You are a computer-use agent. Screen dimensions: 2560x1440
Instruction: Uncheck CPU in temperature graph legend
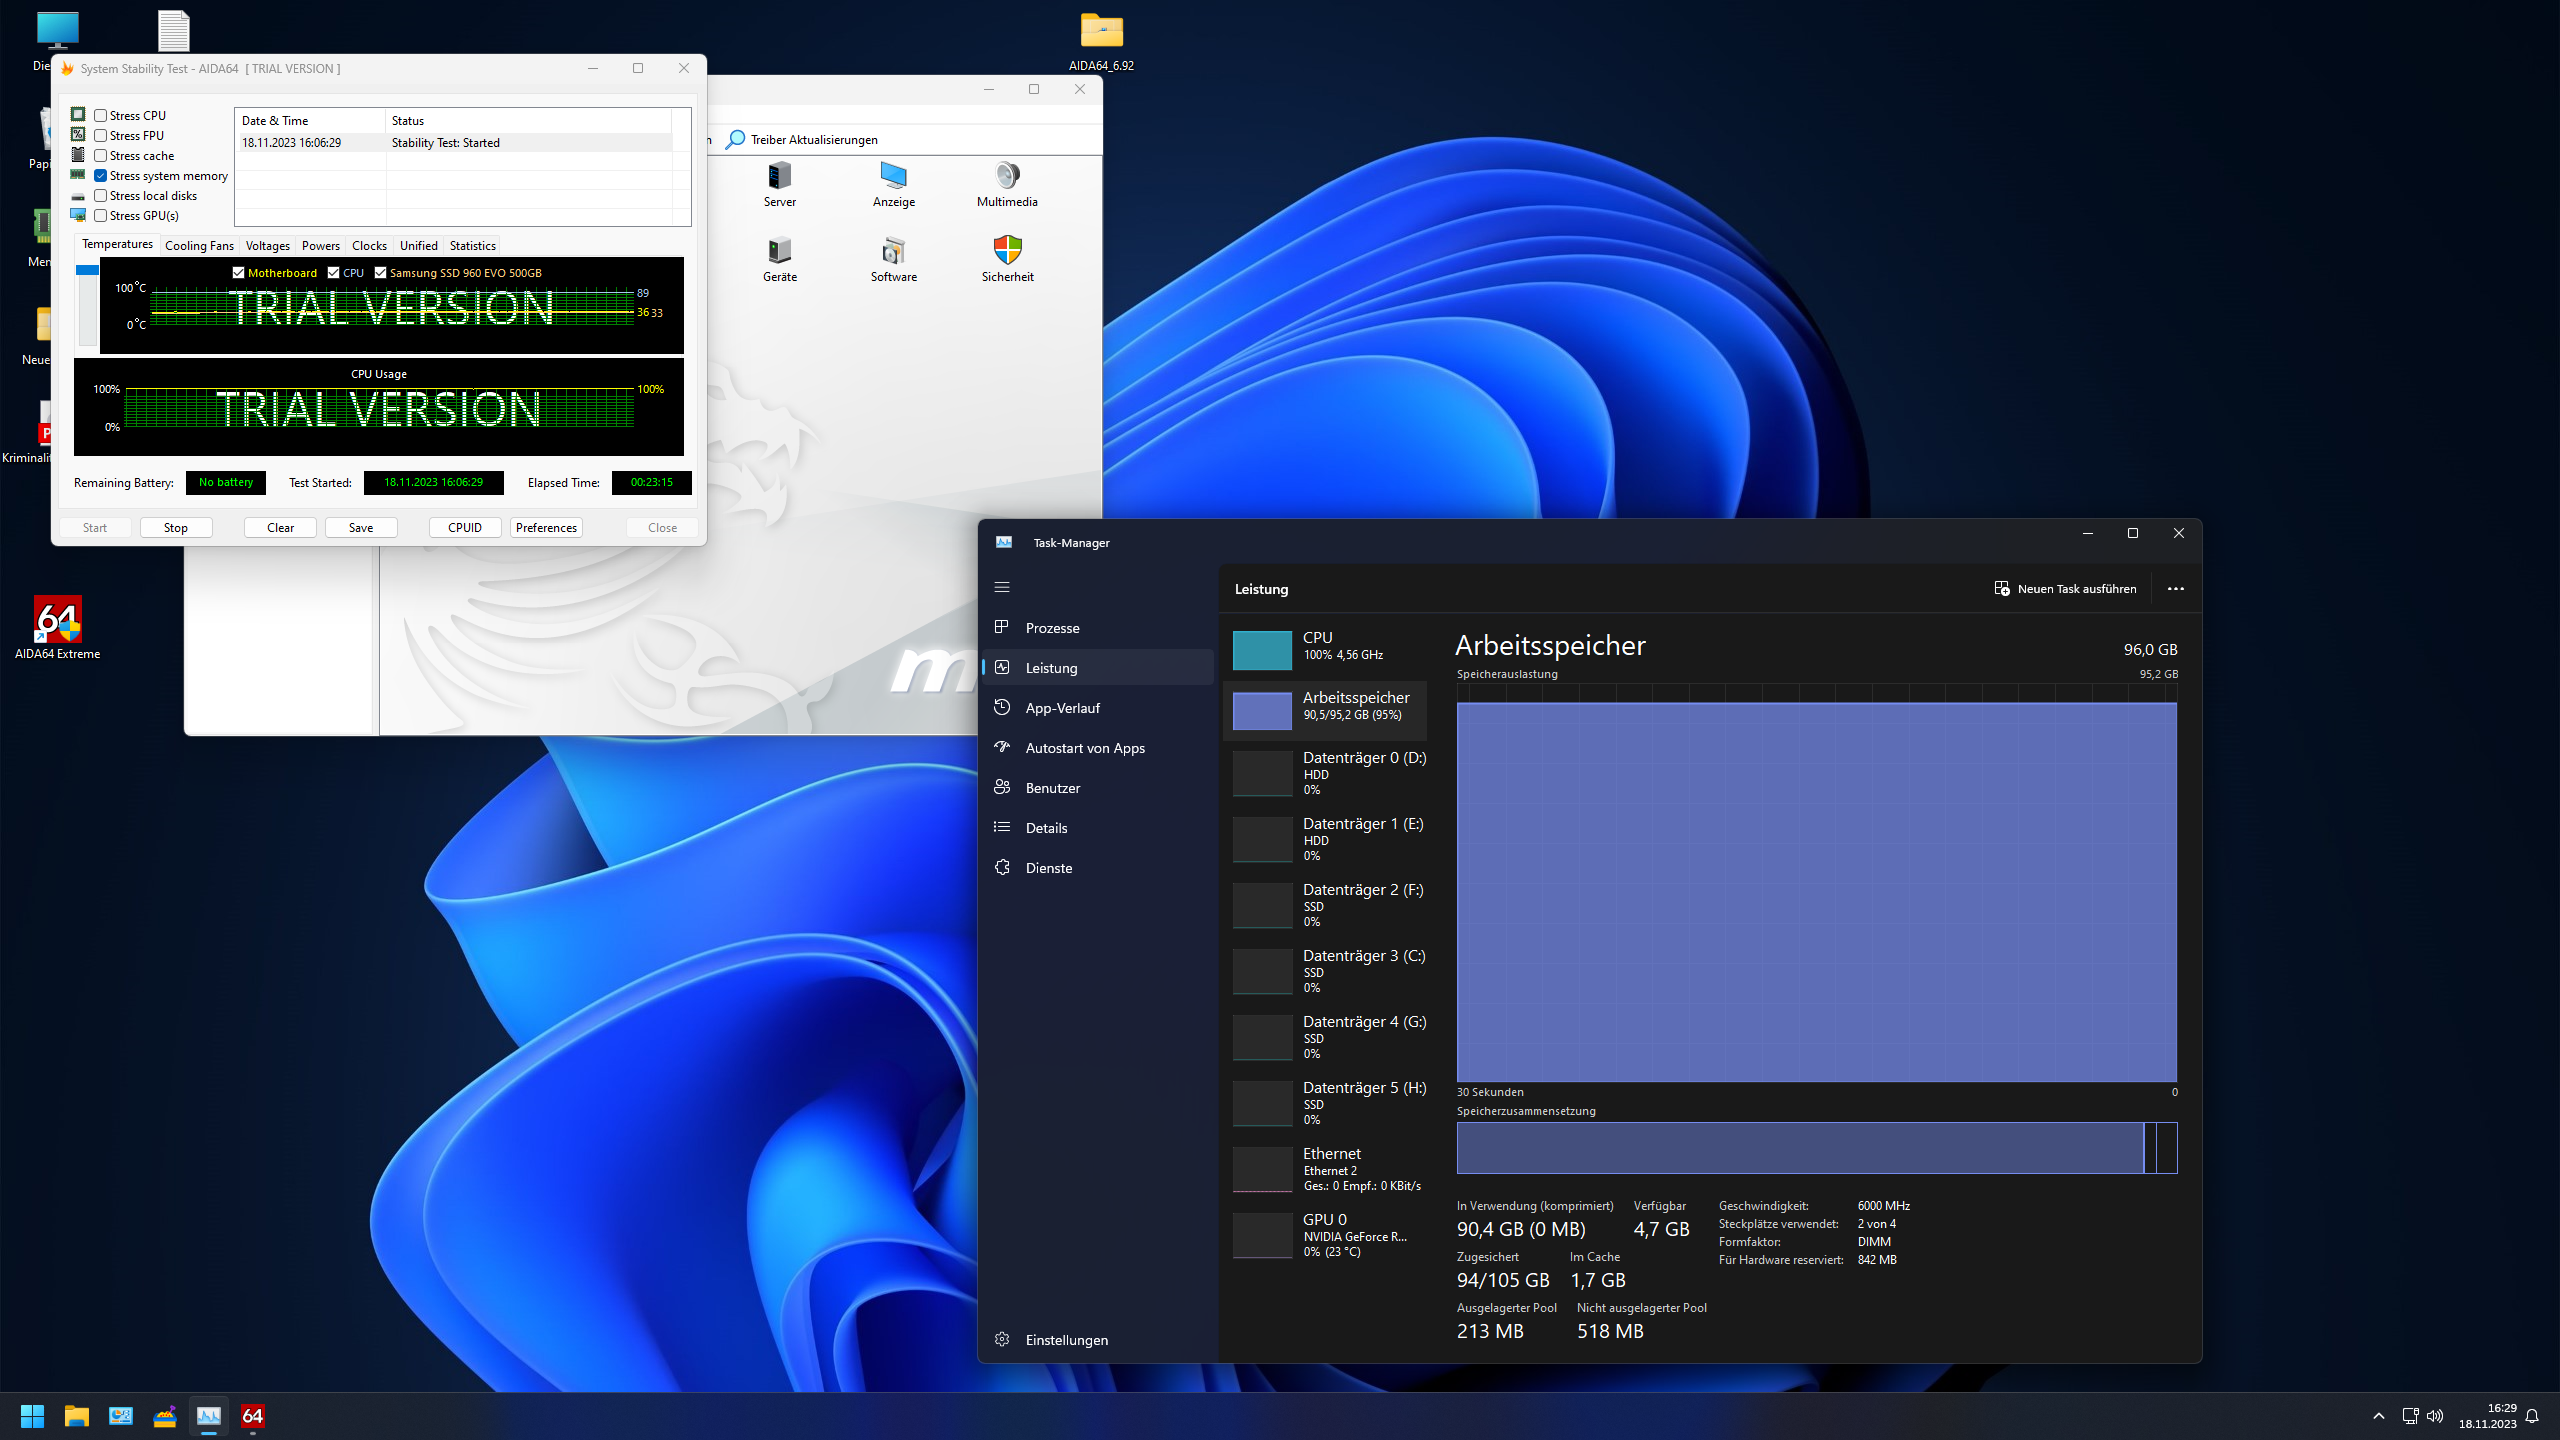[x=333, y=273]
